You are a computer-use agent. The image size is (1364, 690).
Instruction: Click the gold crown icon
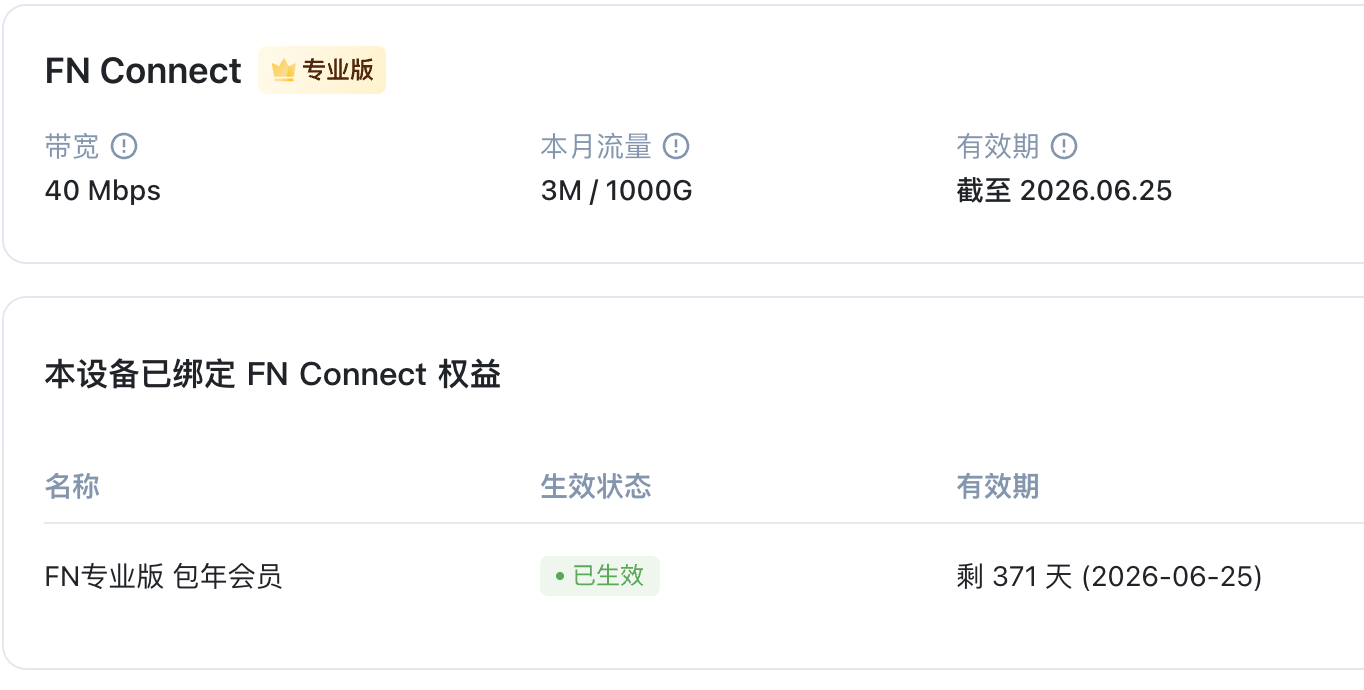[284, 71]
